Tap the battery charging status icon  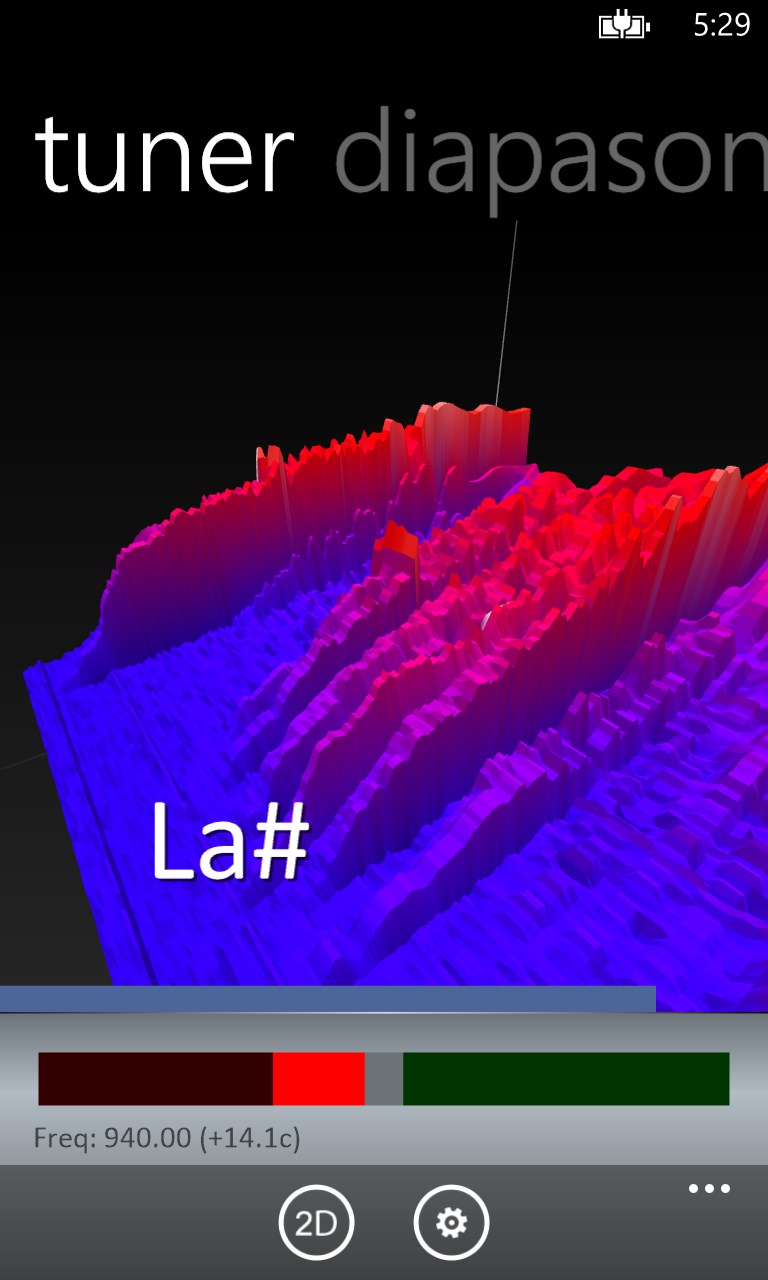(x=624, y=25)
